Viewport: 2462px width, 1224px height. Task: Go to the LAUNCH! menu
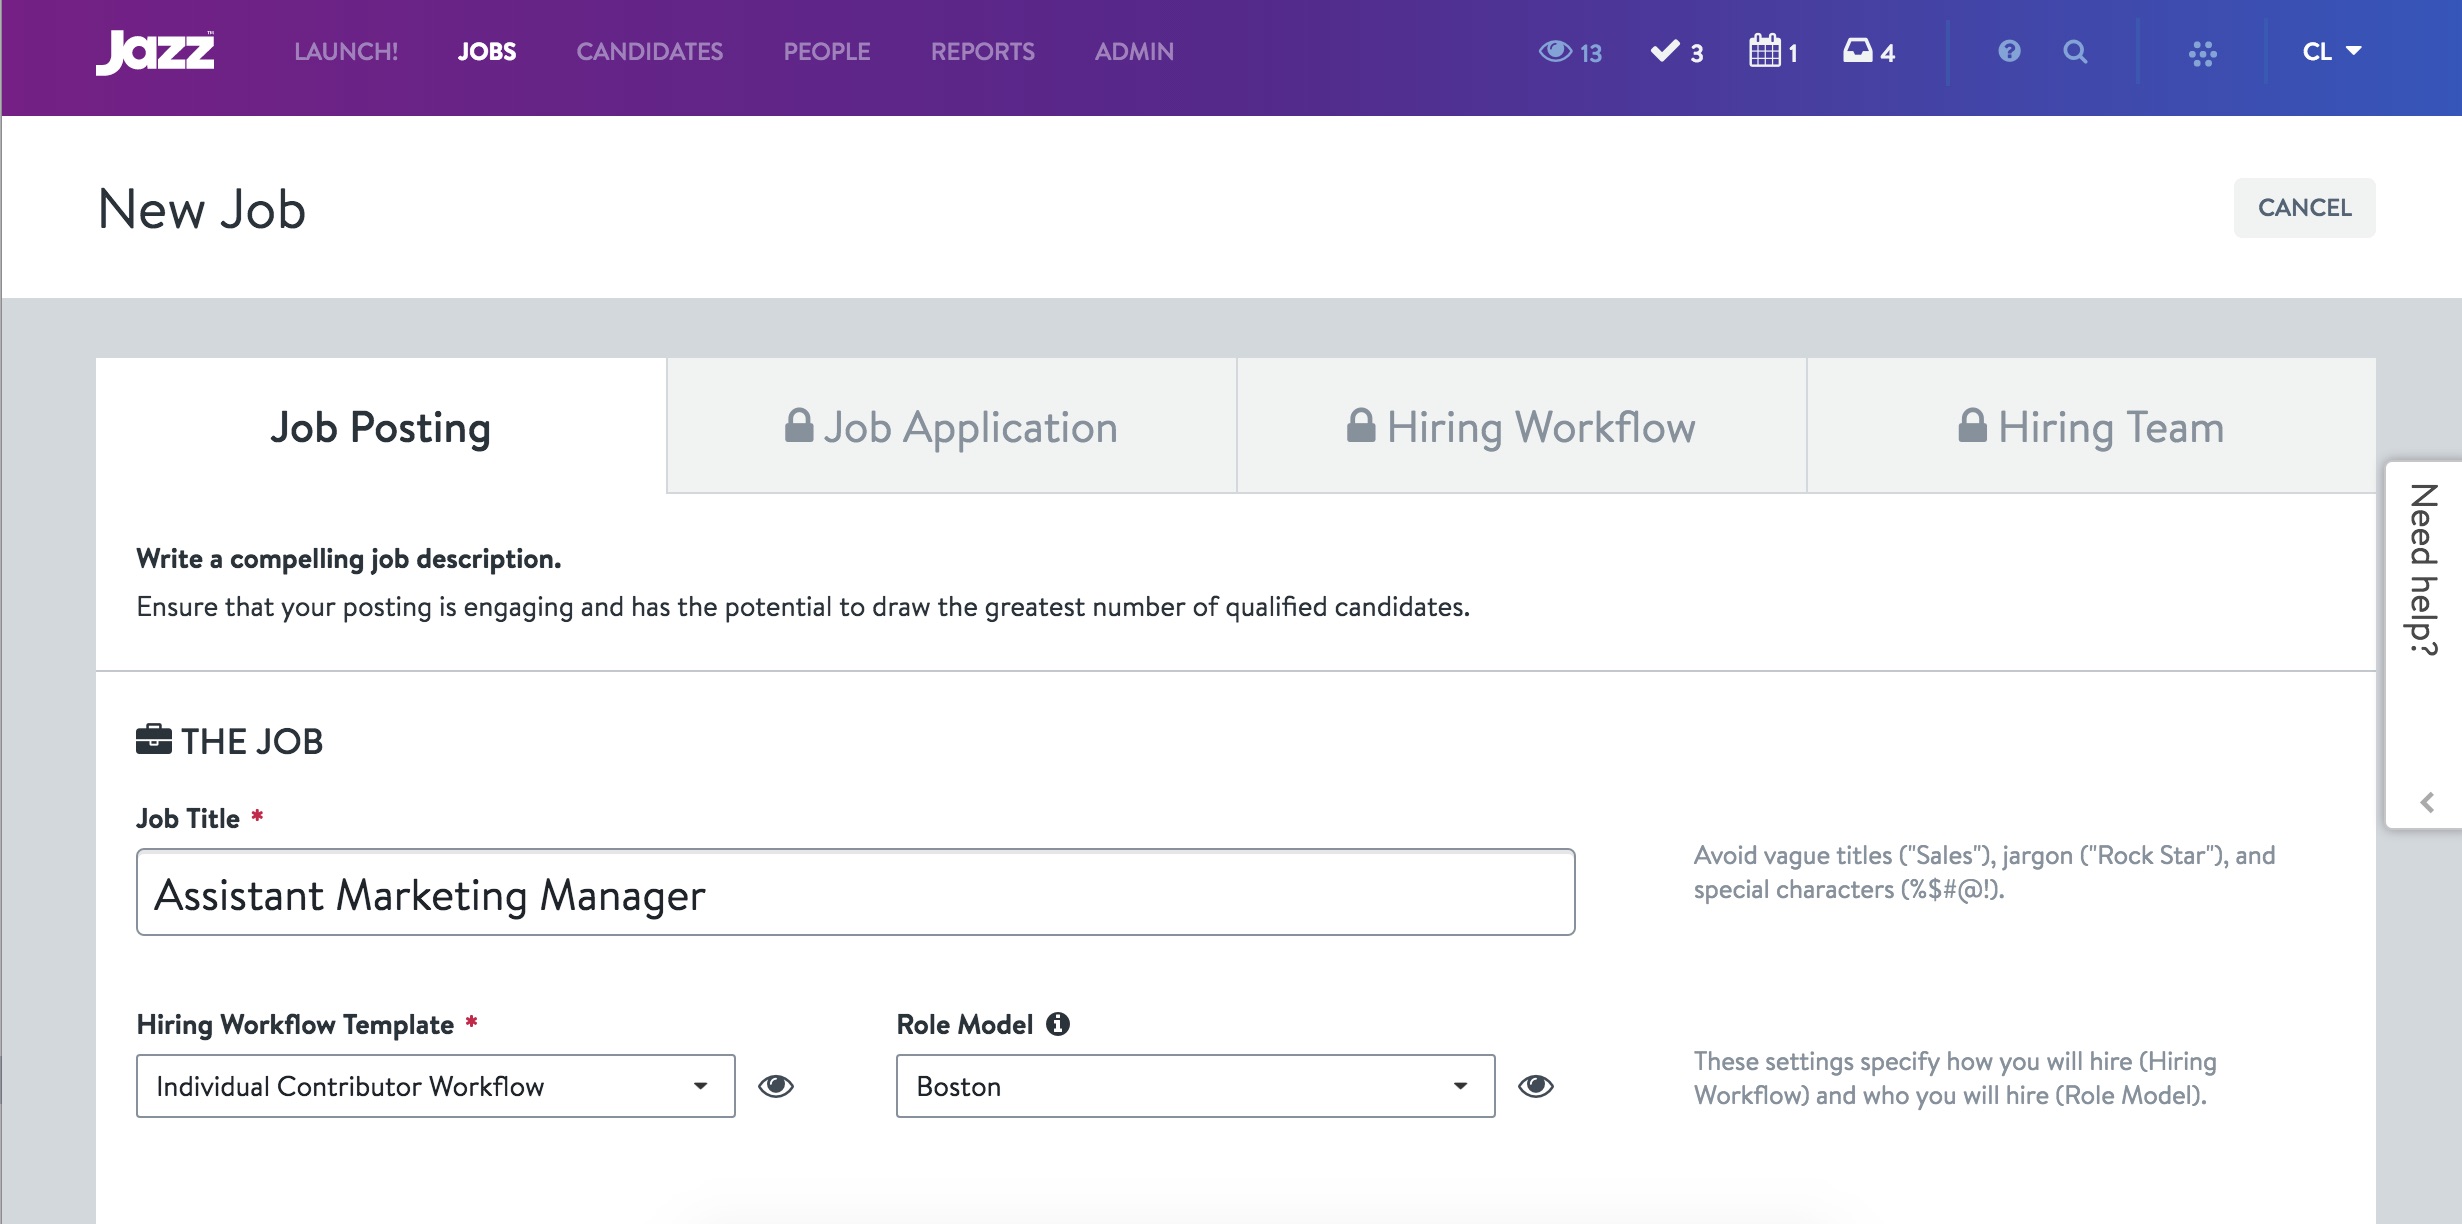[346, 52]
